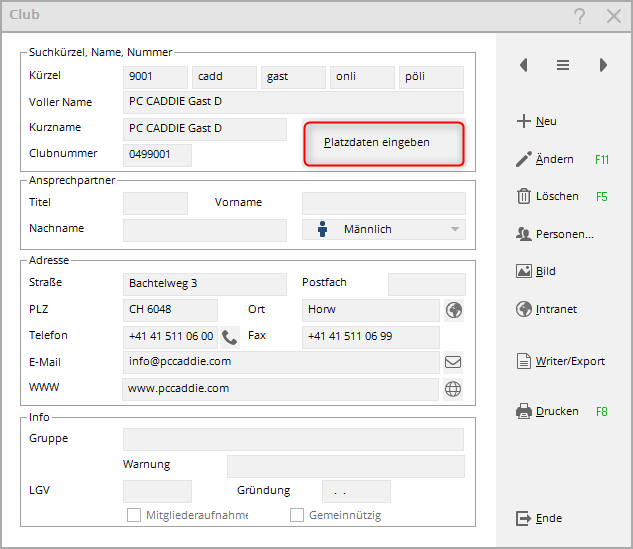The height and width of the screenshot is (549, 633).
Task: Click the help question mark icon
Action: click(579, 16)
